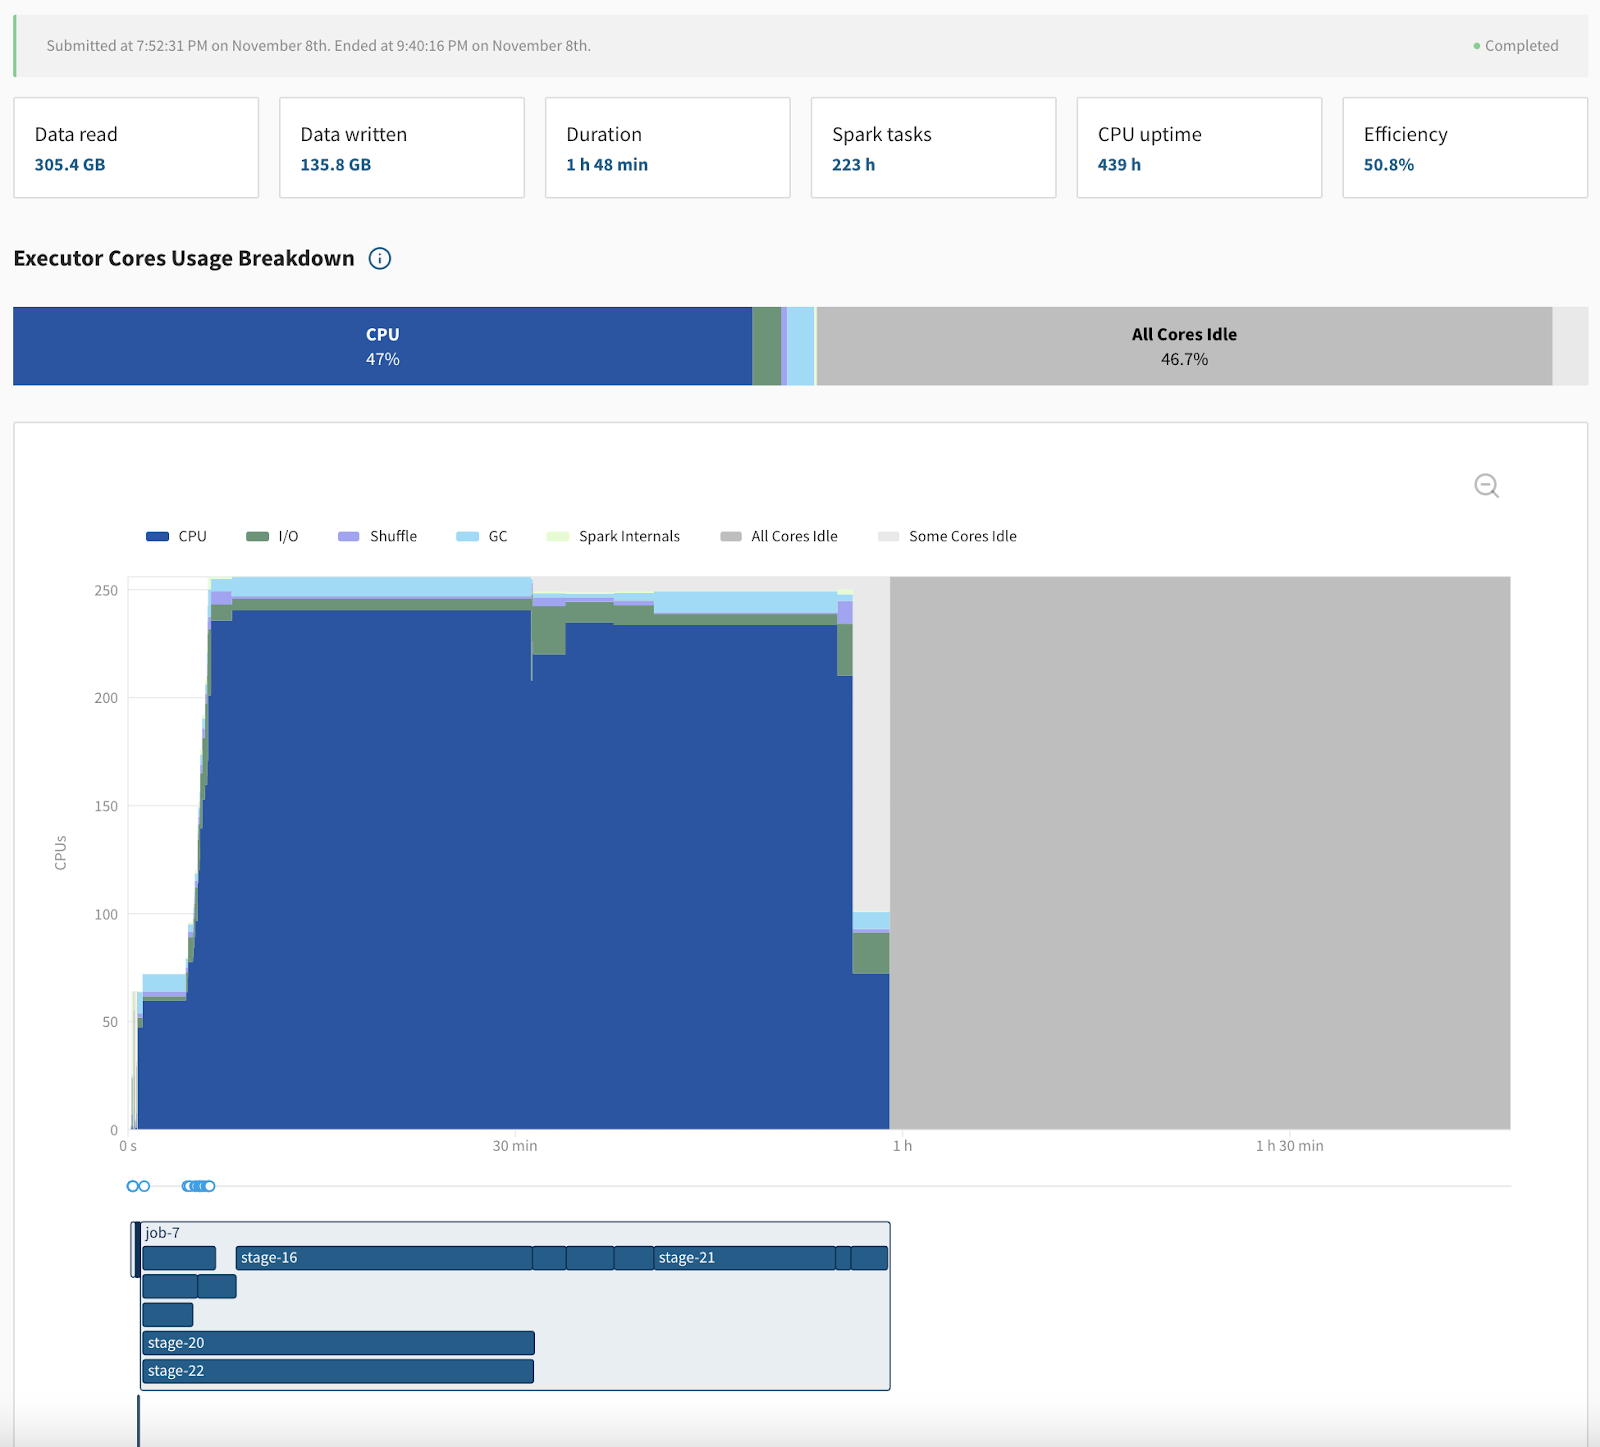Open the stage-21 bar in timeline
The width and height of the screenshot is (1600, 1447).
pos(744,1258)
